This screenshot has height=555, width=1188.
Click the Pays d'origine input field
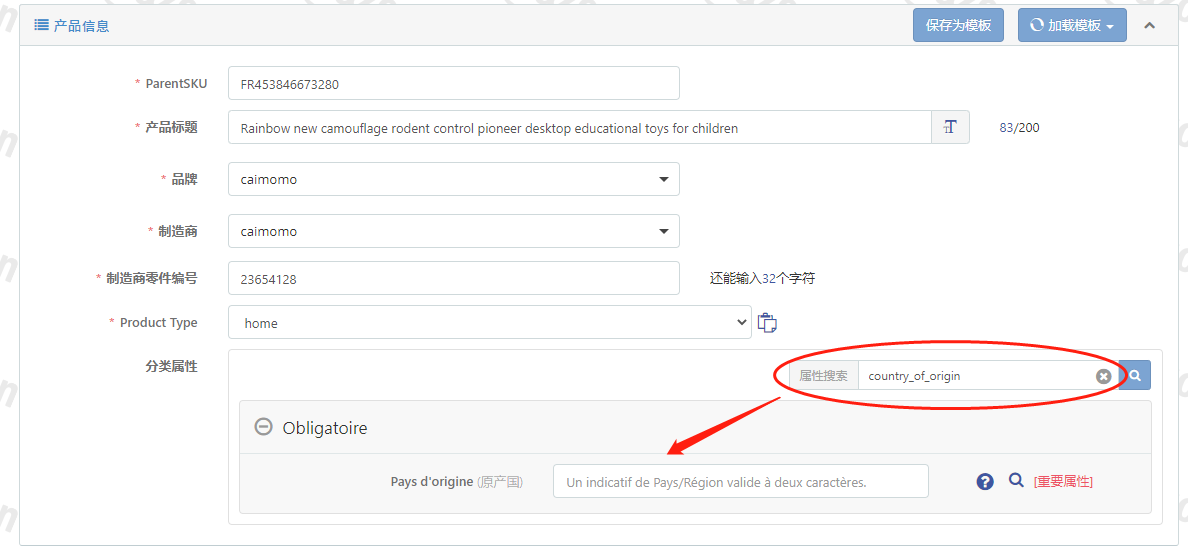coord(740,482)
